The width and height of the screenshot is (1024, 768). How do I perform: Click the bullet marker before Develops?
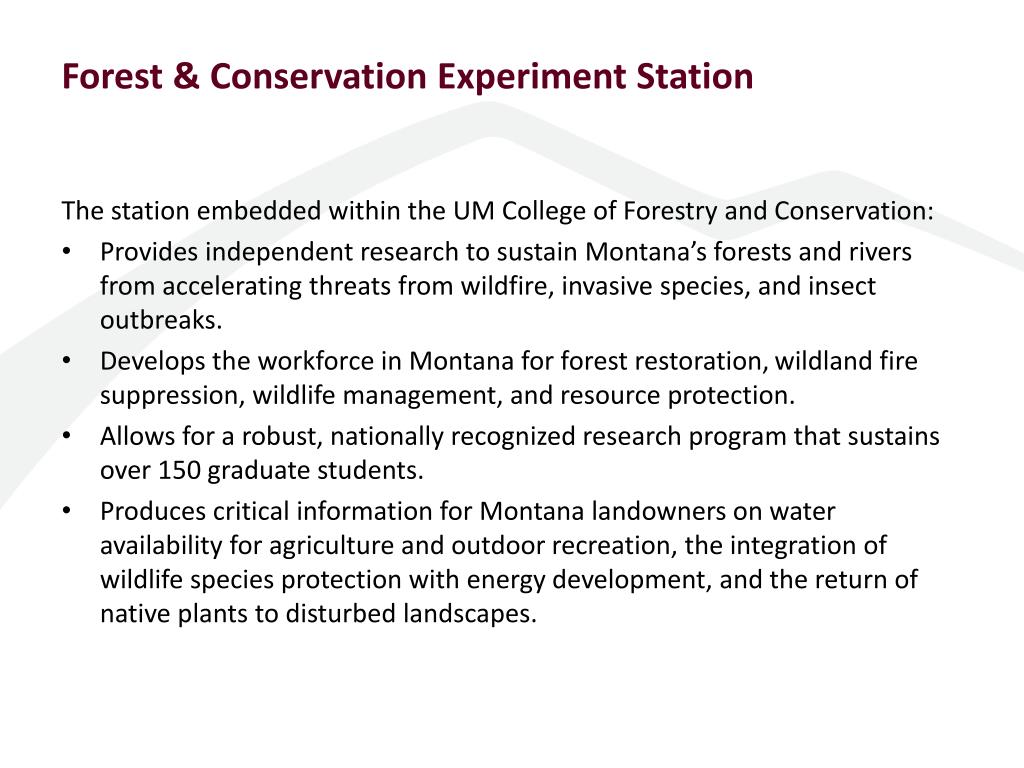coord(66,360)
